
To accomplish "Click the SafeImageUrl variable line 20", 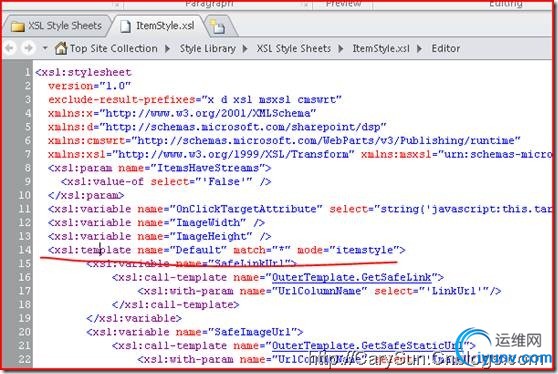I will point(195,332).
